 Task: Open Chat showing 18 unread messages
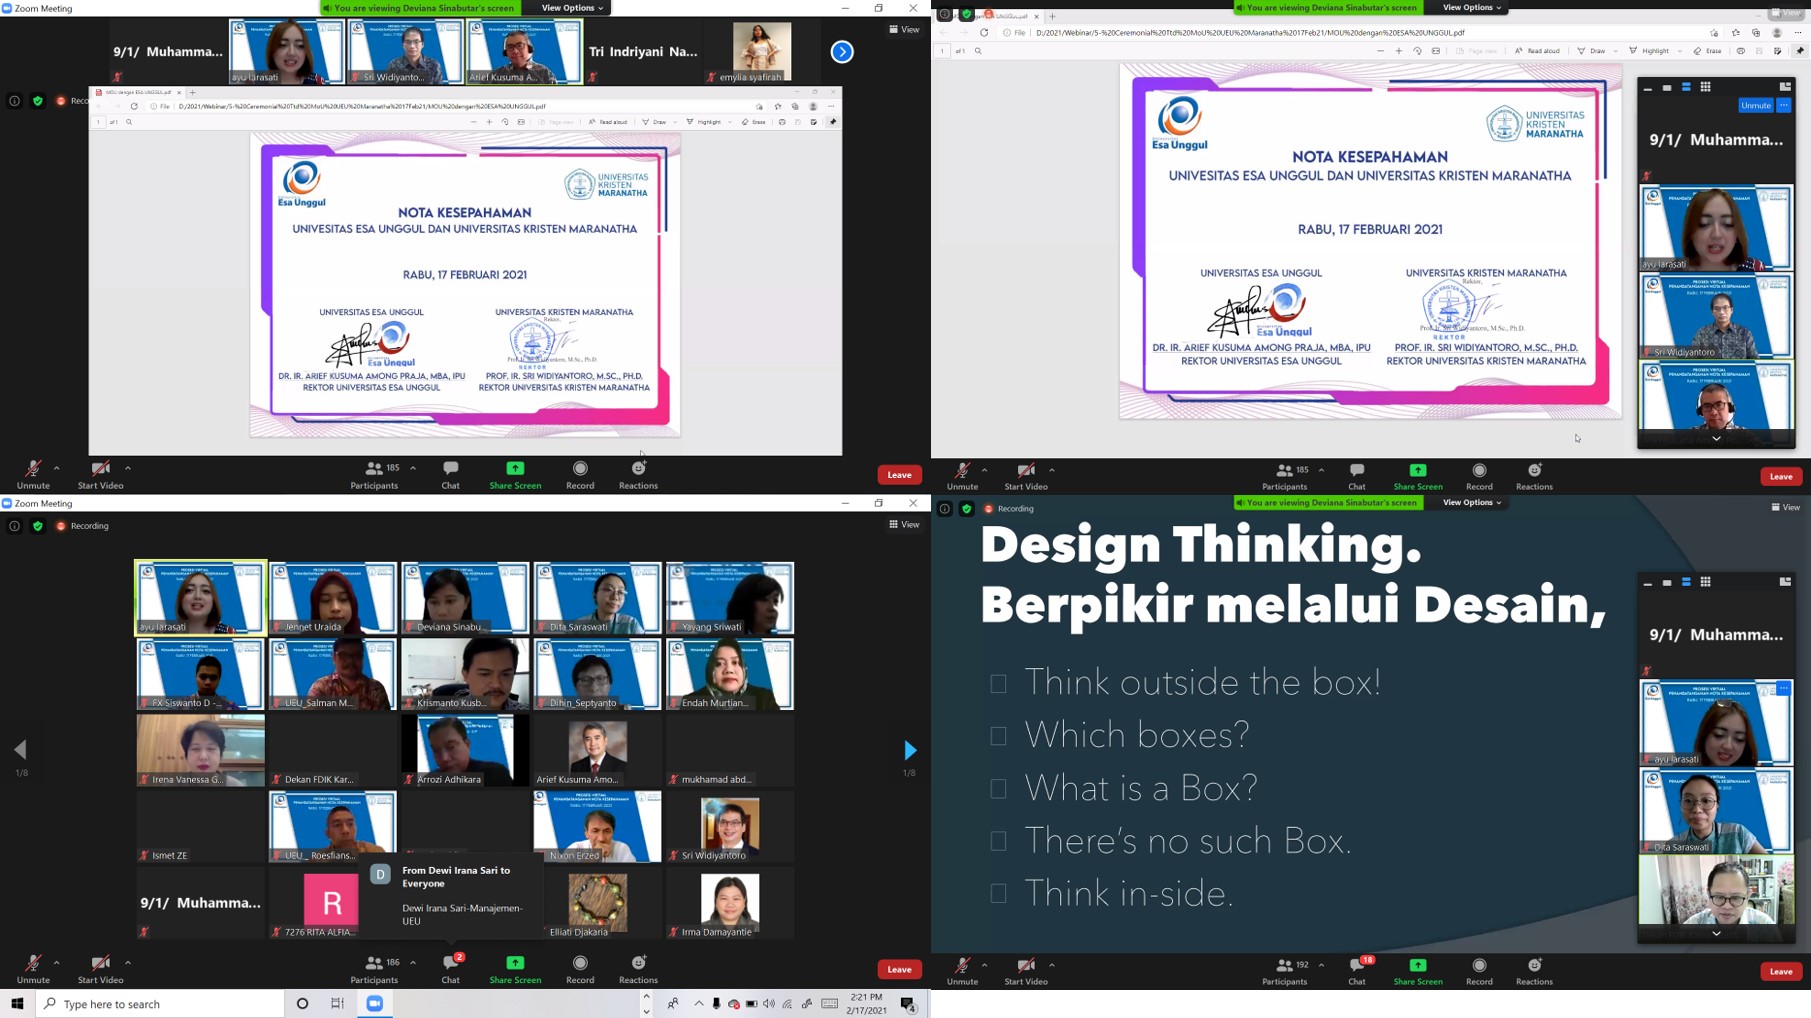click(1357, 970)
